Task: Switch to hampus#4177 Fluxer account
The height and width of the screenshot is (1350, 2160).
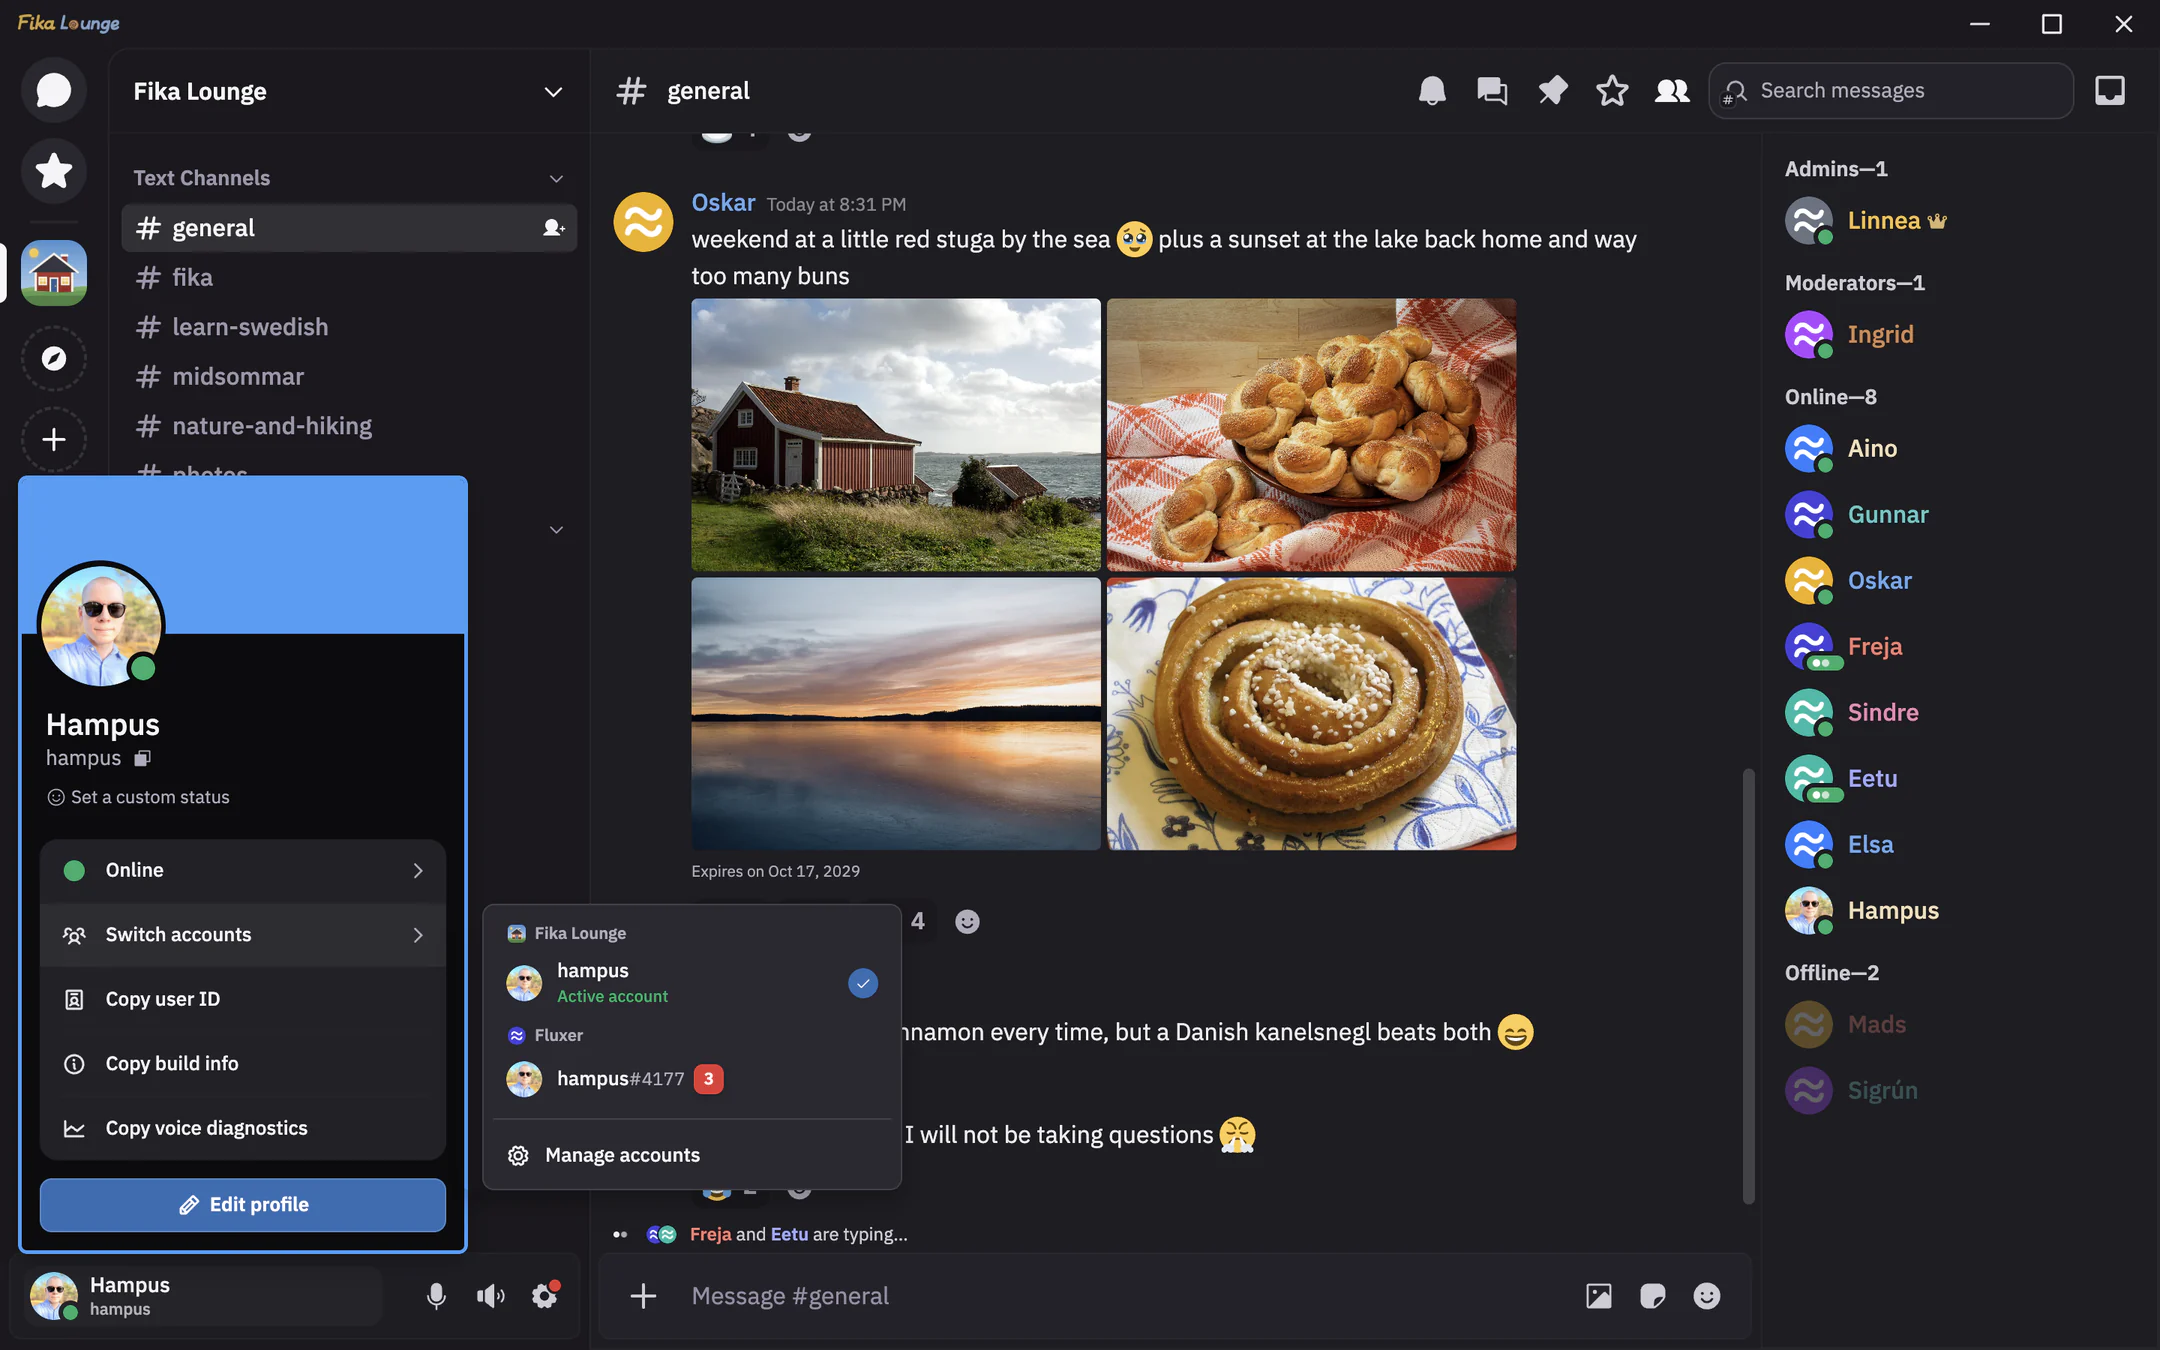Action: (692, 1079)
